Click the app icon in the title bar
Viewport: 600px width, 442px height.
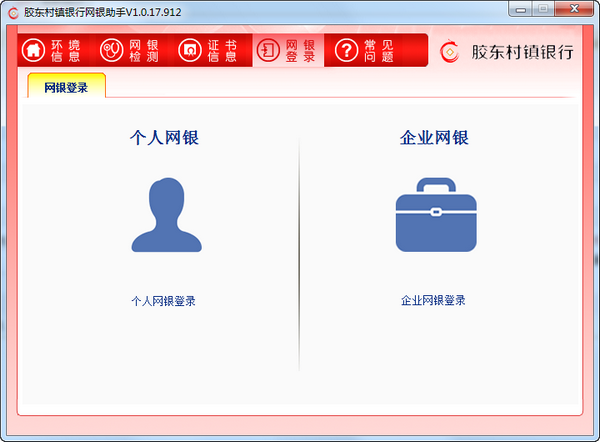[x=12, y=11]
